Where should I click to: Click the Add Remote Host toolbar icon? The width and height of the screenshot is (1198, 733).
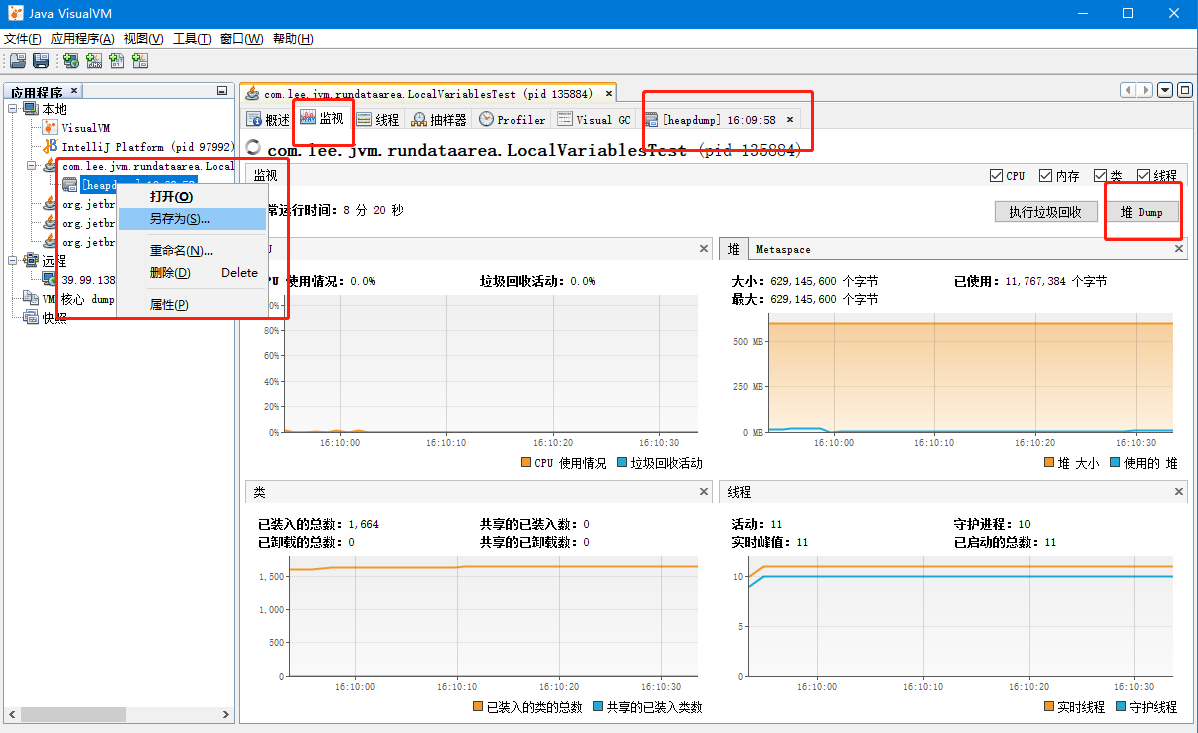click(x=70, y=60)
